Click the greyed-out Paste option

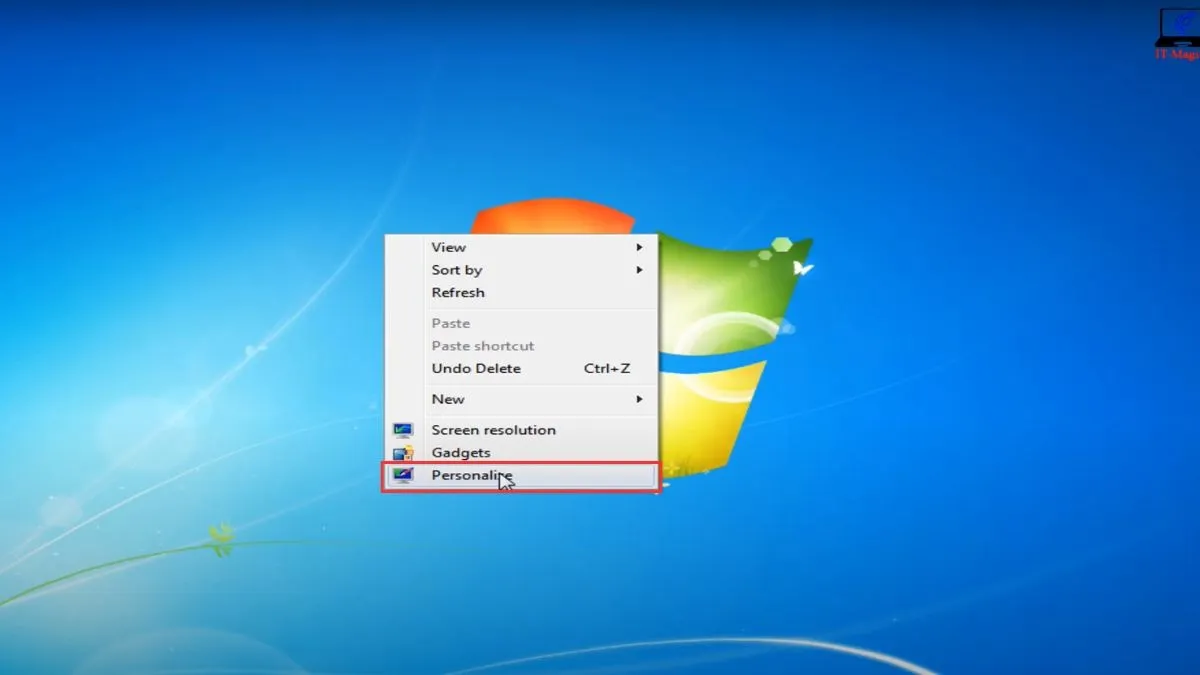coord(450,323)
